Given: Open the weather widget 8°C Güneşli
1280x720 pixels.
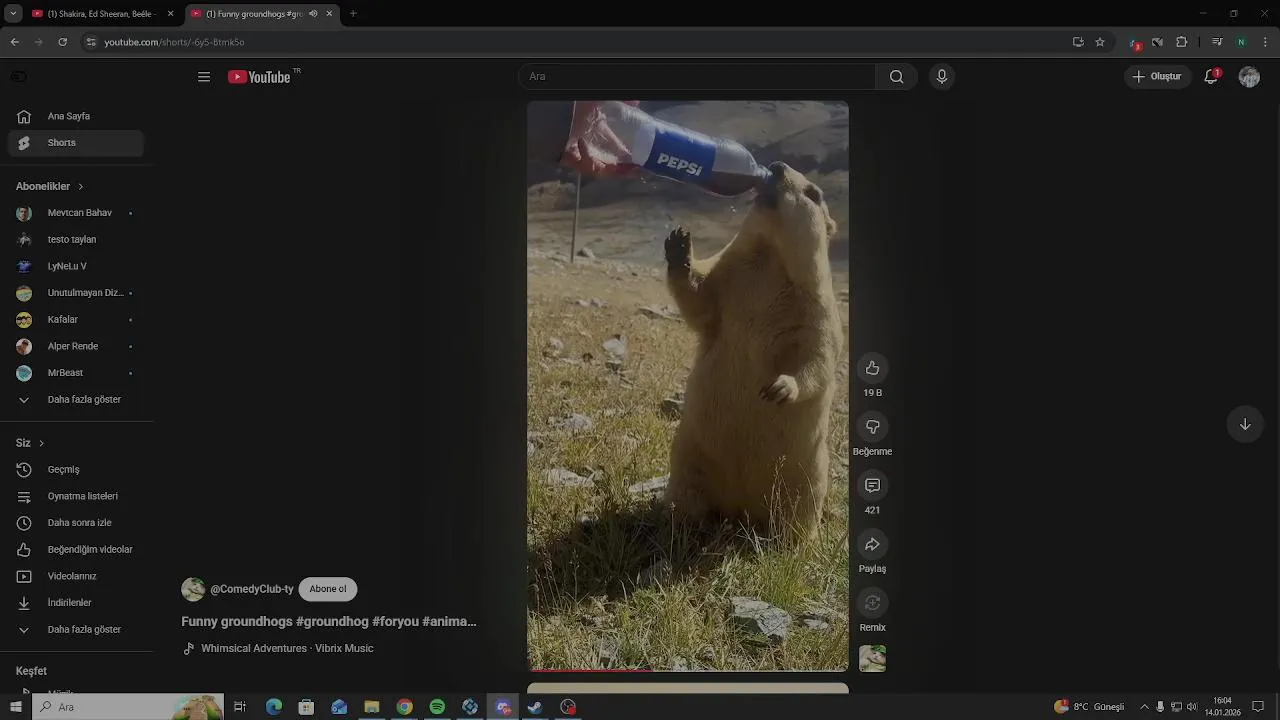Looking at the screenshot, I should (1090, 707).
